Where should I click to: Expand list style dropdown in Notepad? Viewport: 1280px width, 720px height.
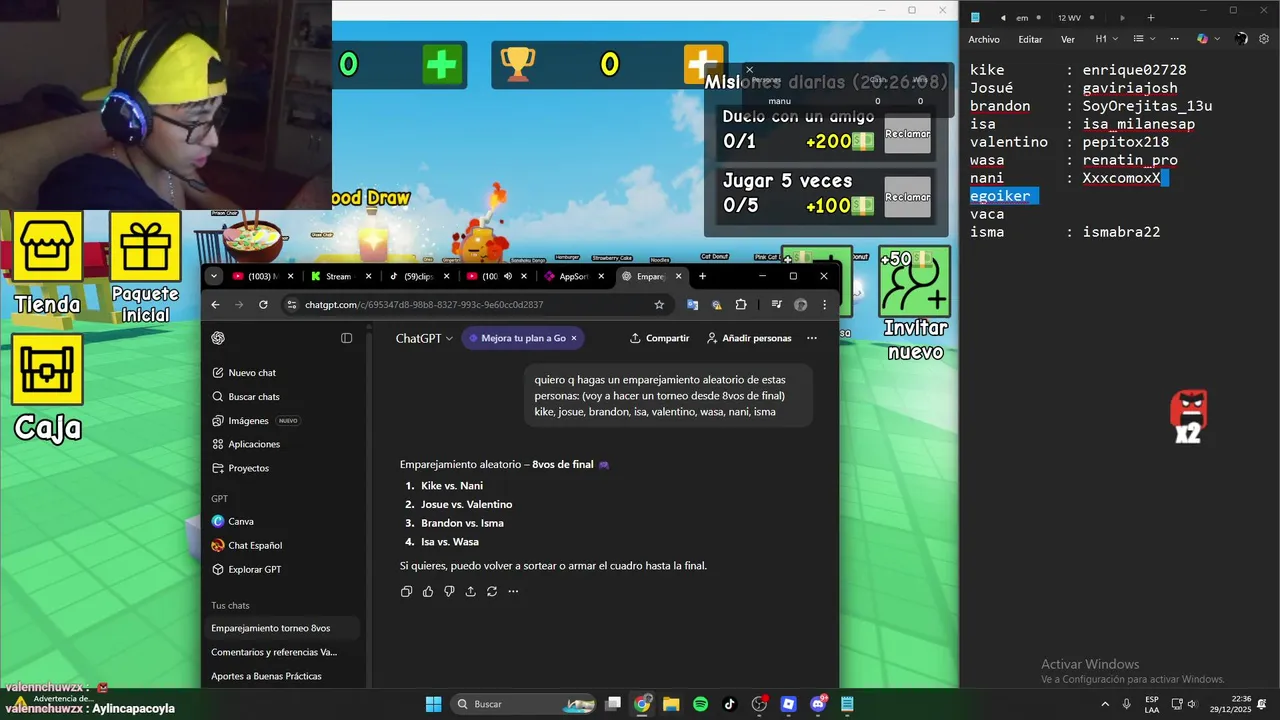tap(1144, 39)
